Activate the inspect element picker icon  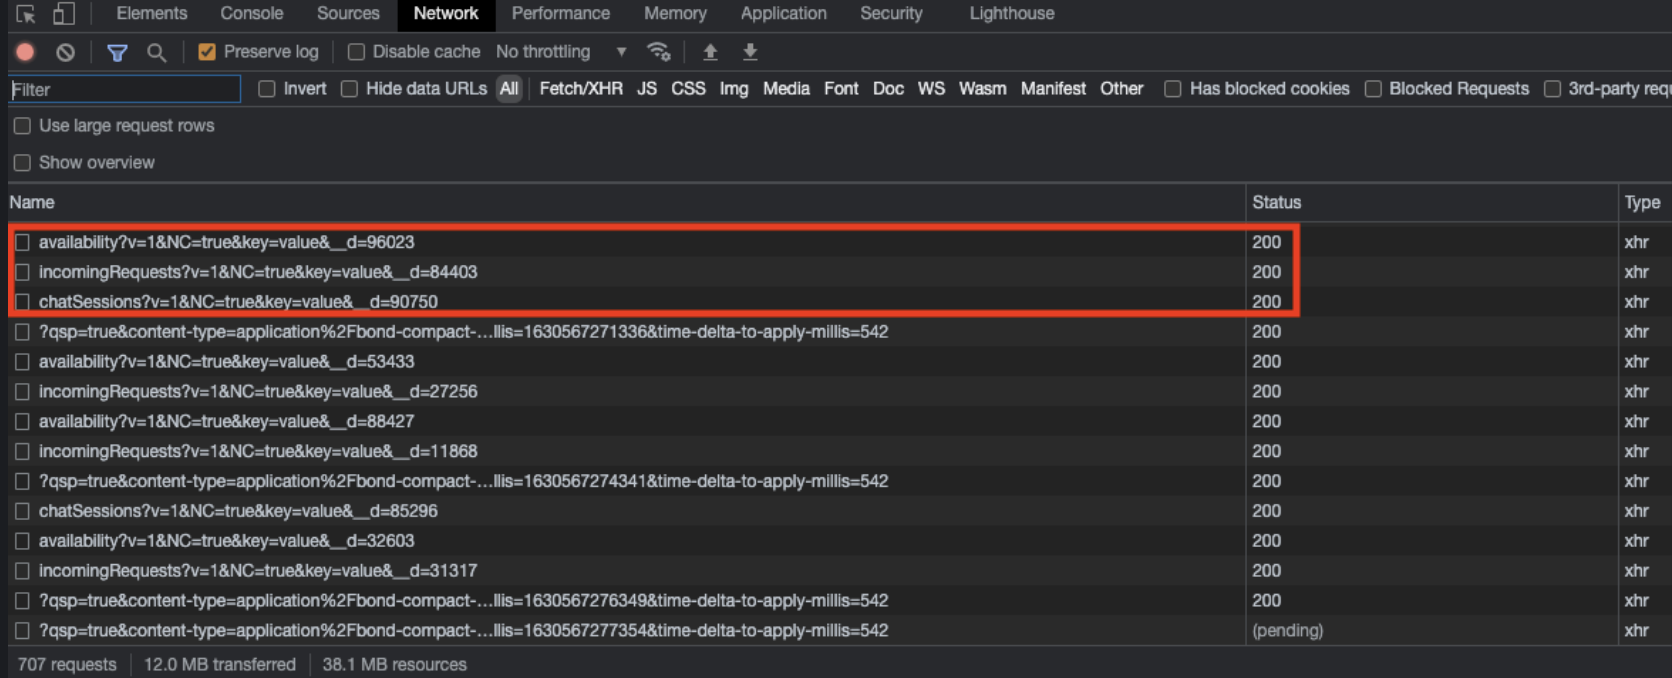pos(26,14)
